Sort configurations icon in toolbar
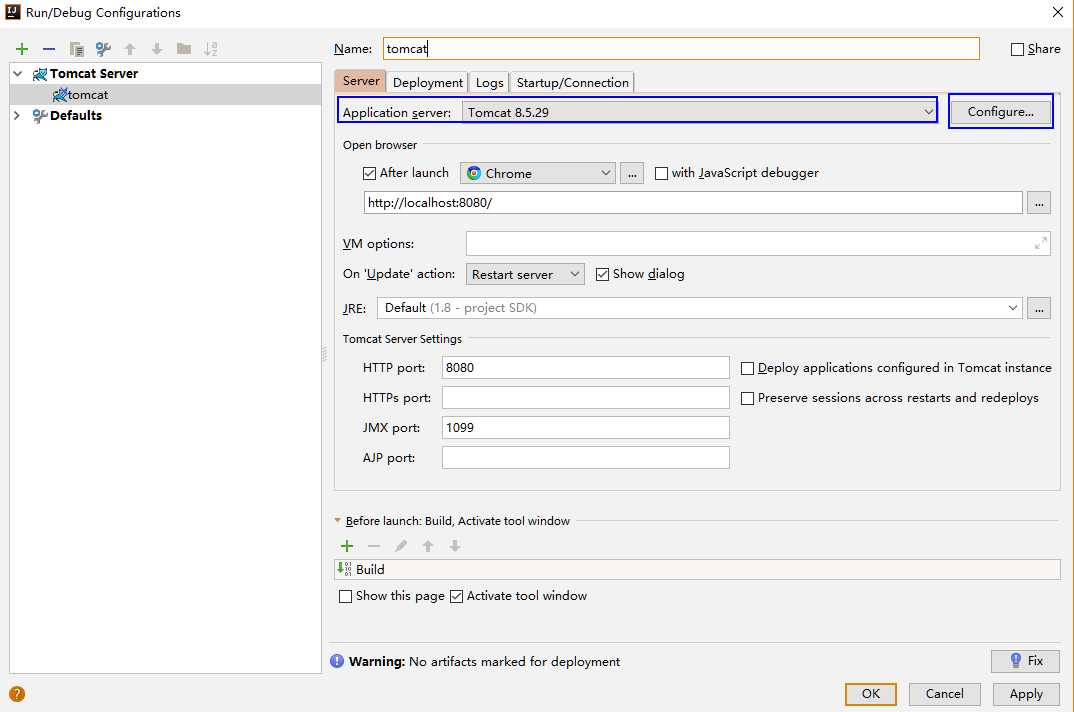This screenshot has height=712, width=1074. click(211, 49)
